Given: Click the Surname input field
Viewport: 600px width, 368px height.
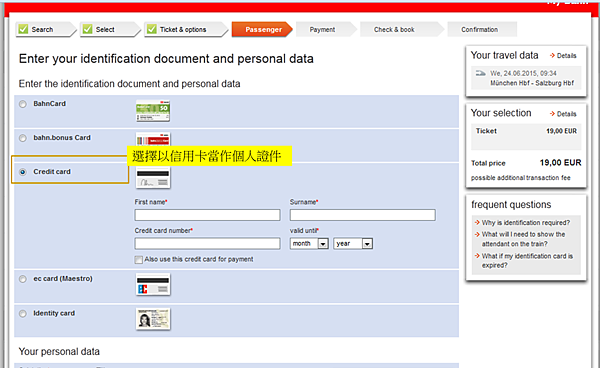Looking at the screenshot, I should [363, 215].
